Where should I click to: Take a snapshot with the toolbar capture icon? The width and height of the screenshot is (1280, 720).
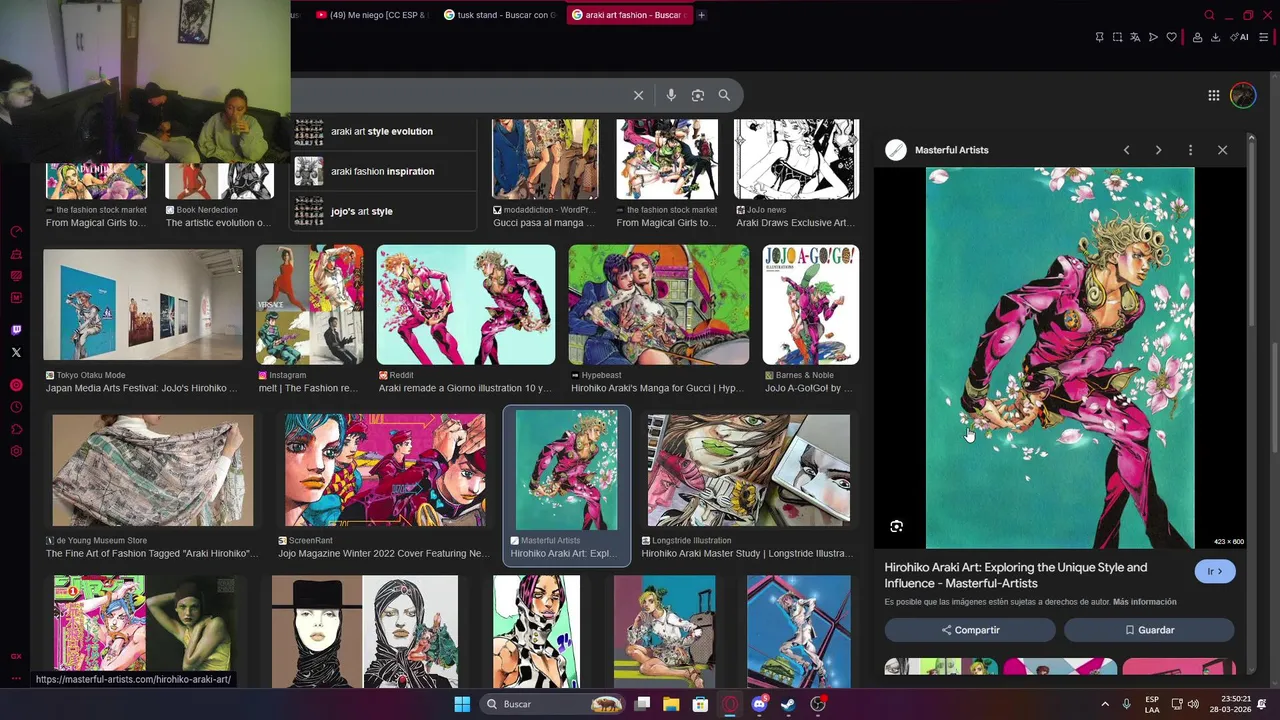[1117, 37]
